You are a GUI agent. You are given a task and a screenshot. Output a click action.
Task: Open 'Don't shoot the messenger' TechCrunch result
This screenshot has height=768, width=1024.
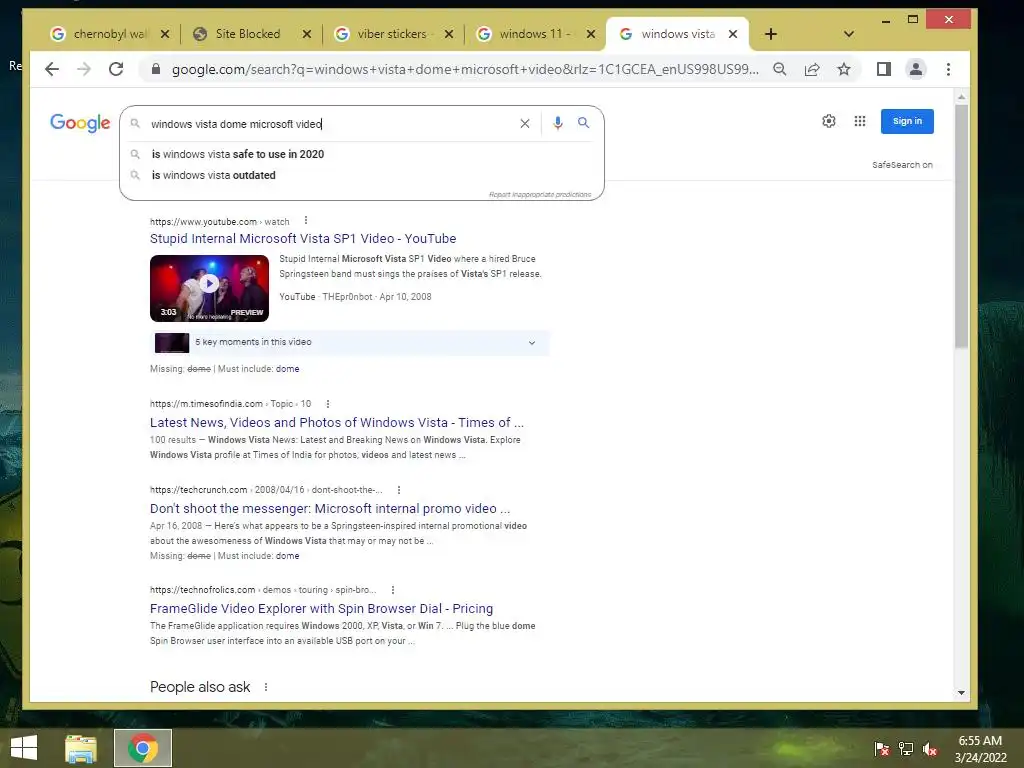point(330,509)
